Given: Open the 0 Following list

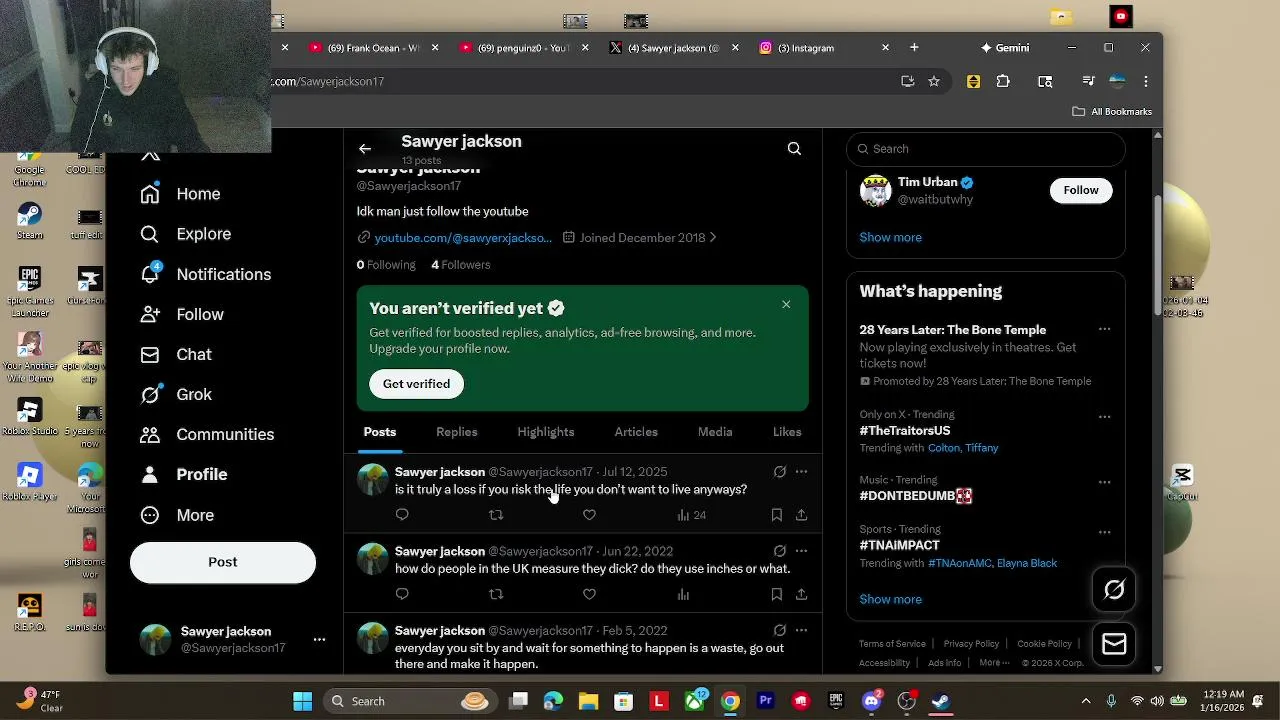Looking at the screenshot, I should tap(386, 265).
